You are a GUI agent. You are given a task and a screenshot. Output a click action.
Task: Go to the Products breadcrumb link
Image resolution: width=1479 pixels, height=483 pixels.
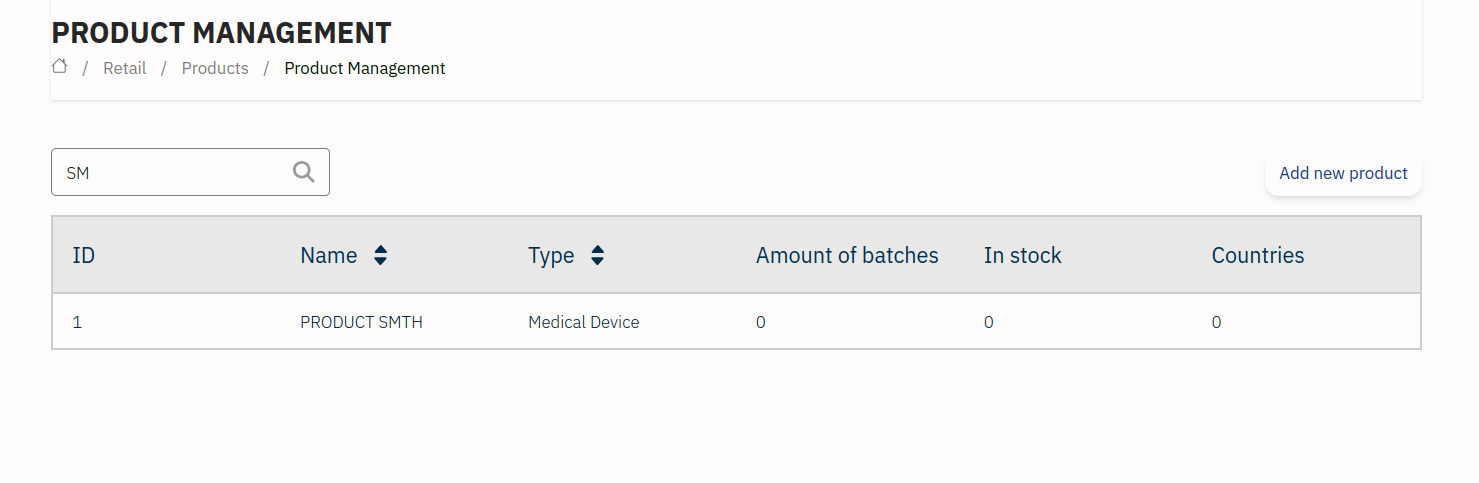tap(215, 69)
